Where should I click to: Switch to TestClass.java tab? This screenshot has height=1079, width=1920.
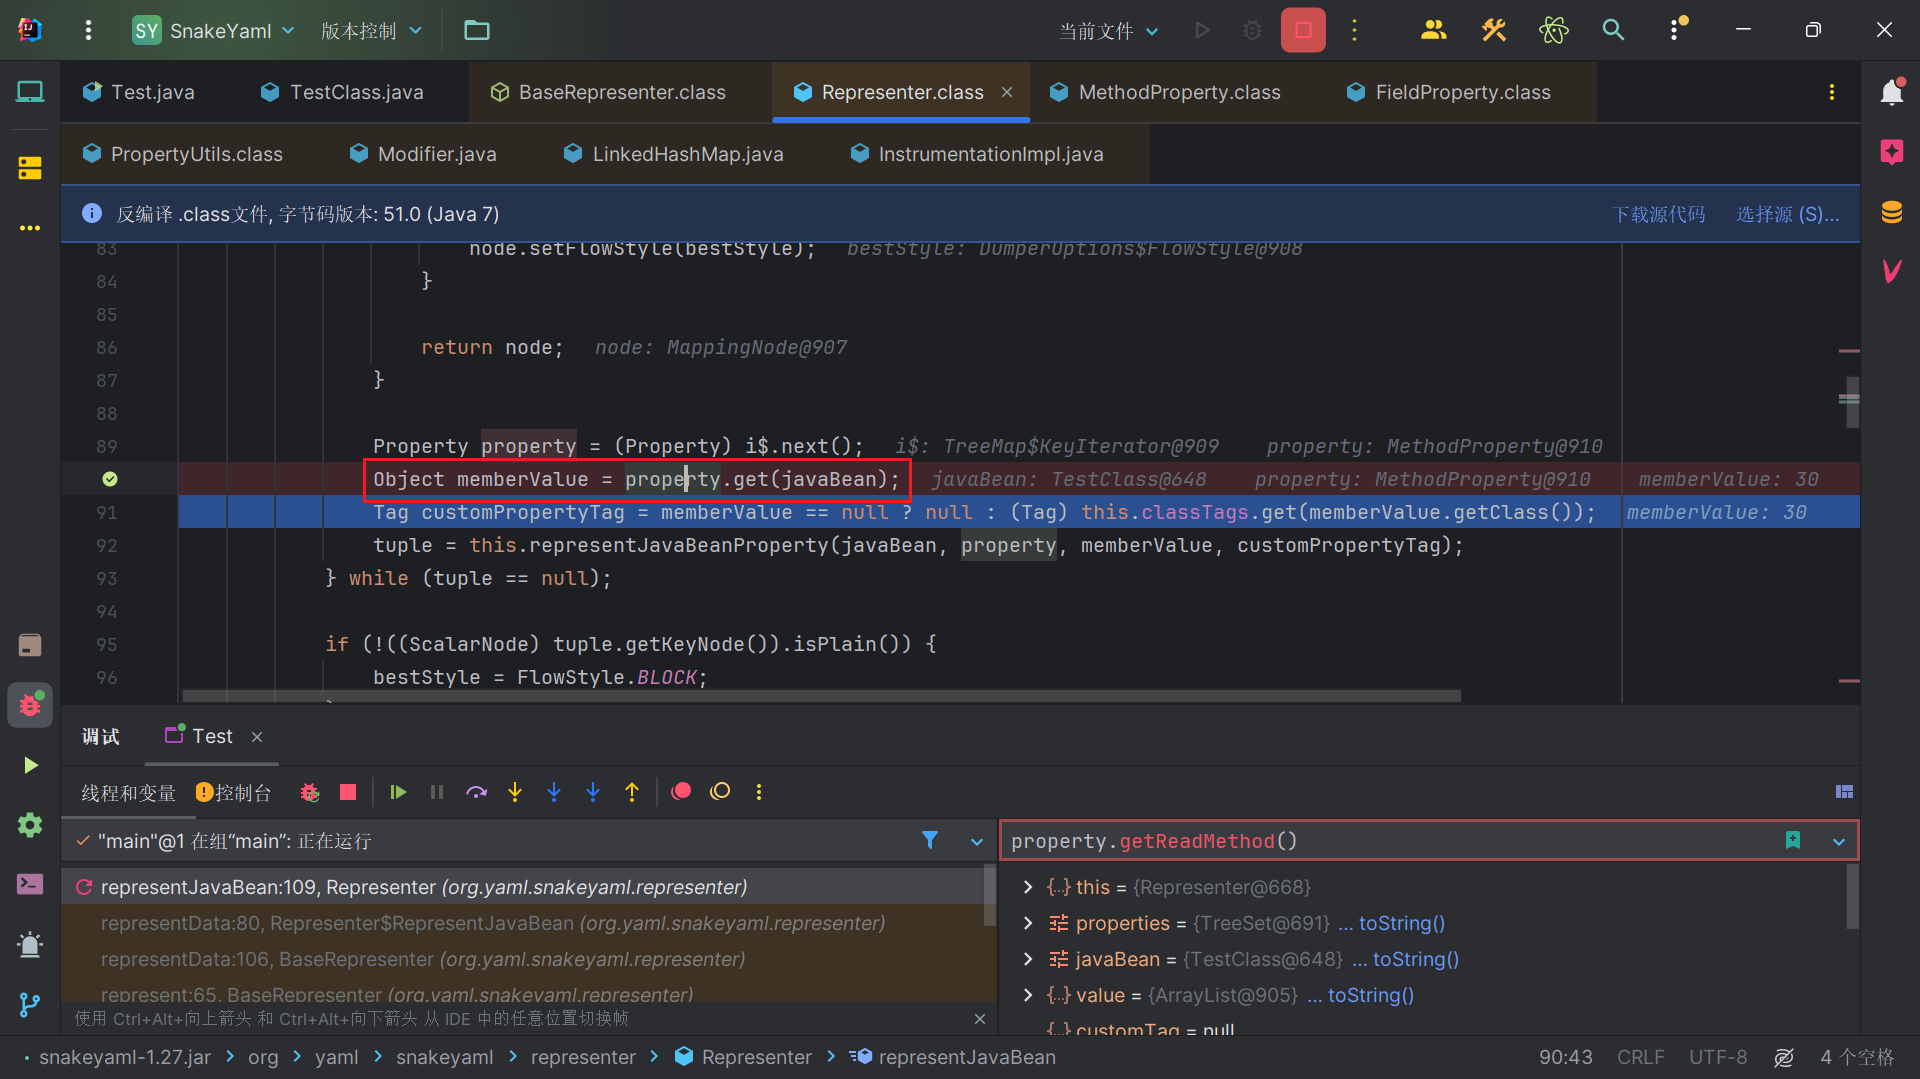[x=341, y=92]
